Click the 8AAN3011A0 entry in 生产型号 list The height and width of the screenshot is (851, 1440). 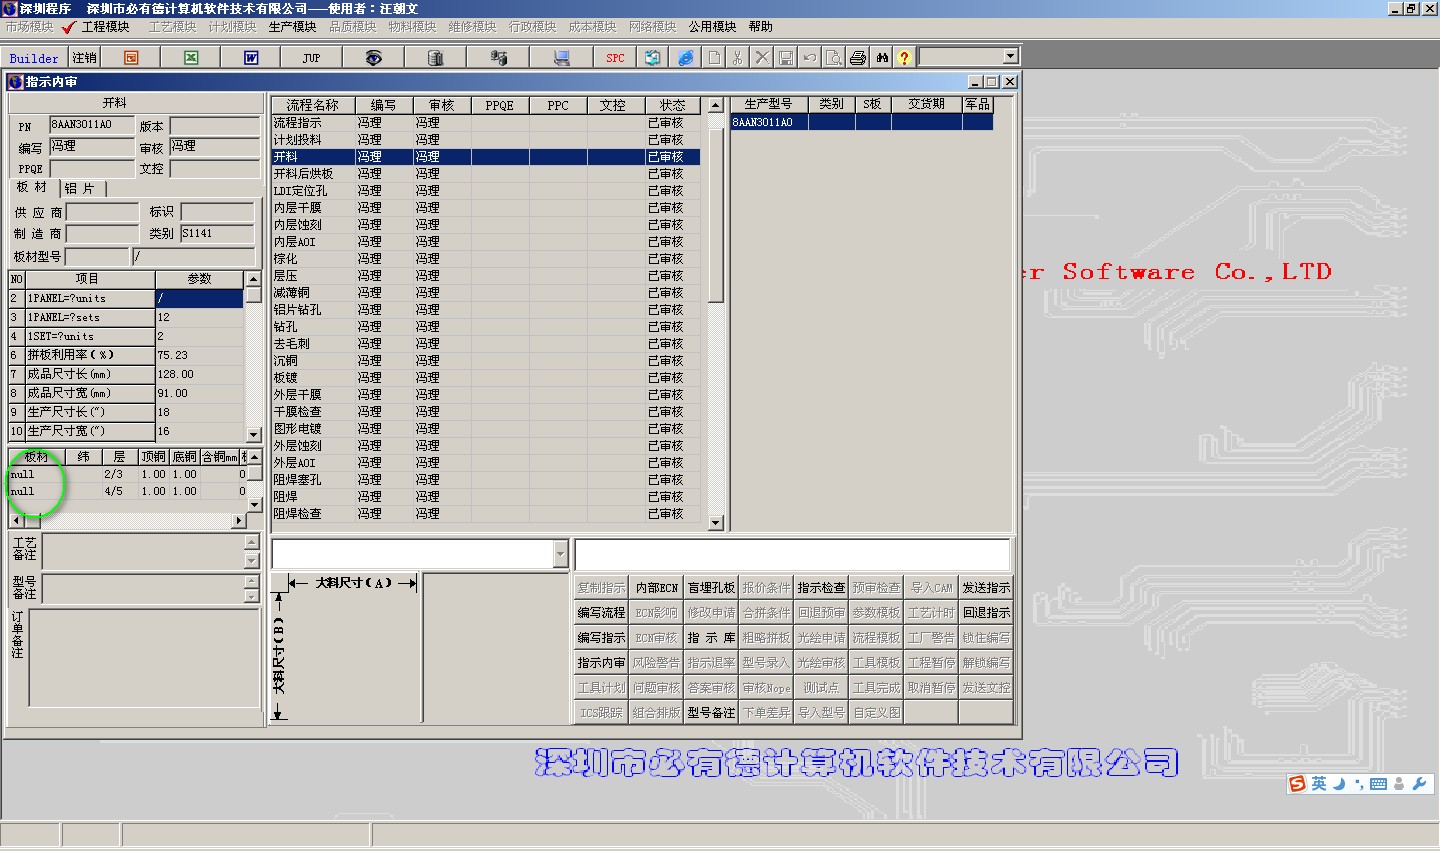(768, 122)
